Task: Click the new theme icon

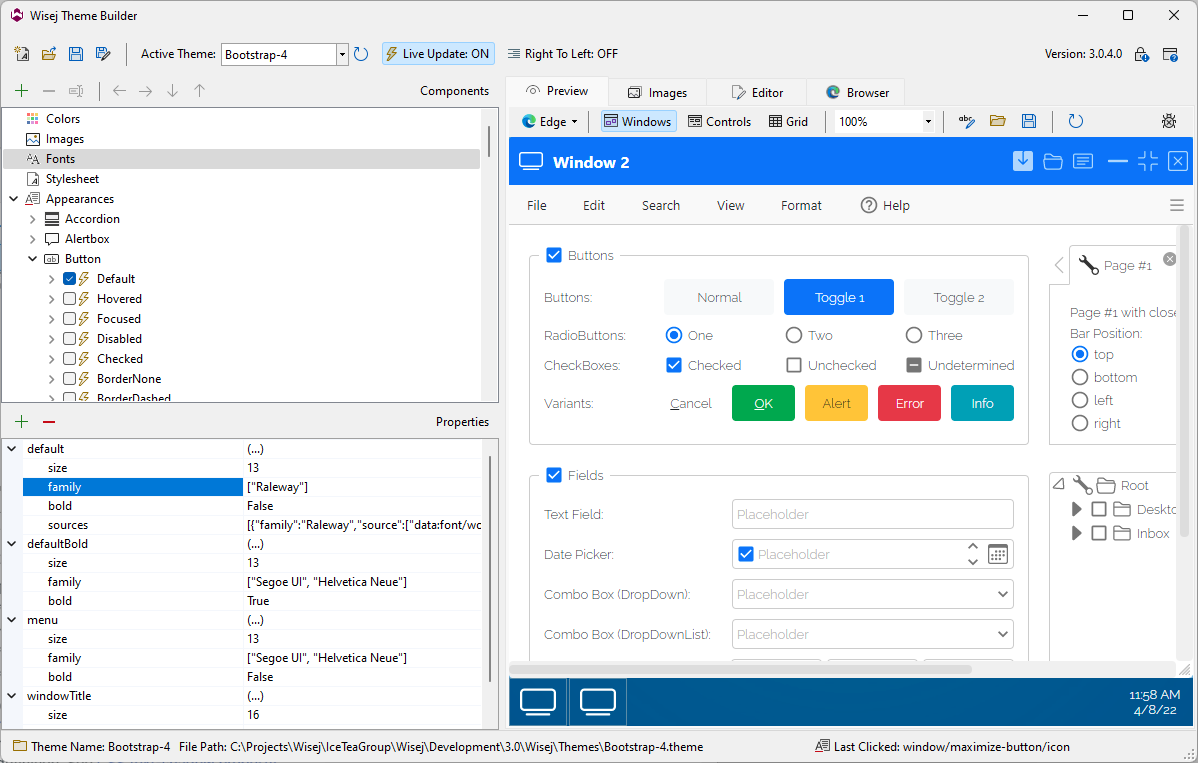Action: pyautogui.click(x=22, y=53)
